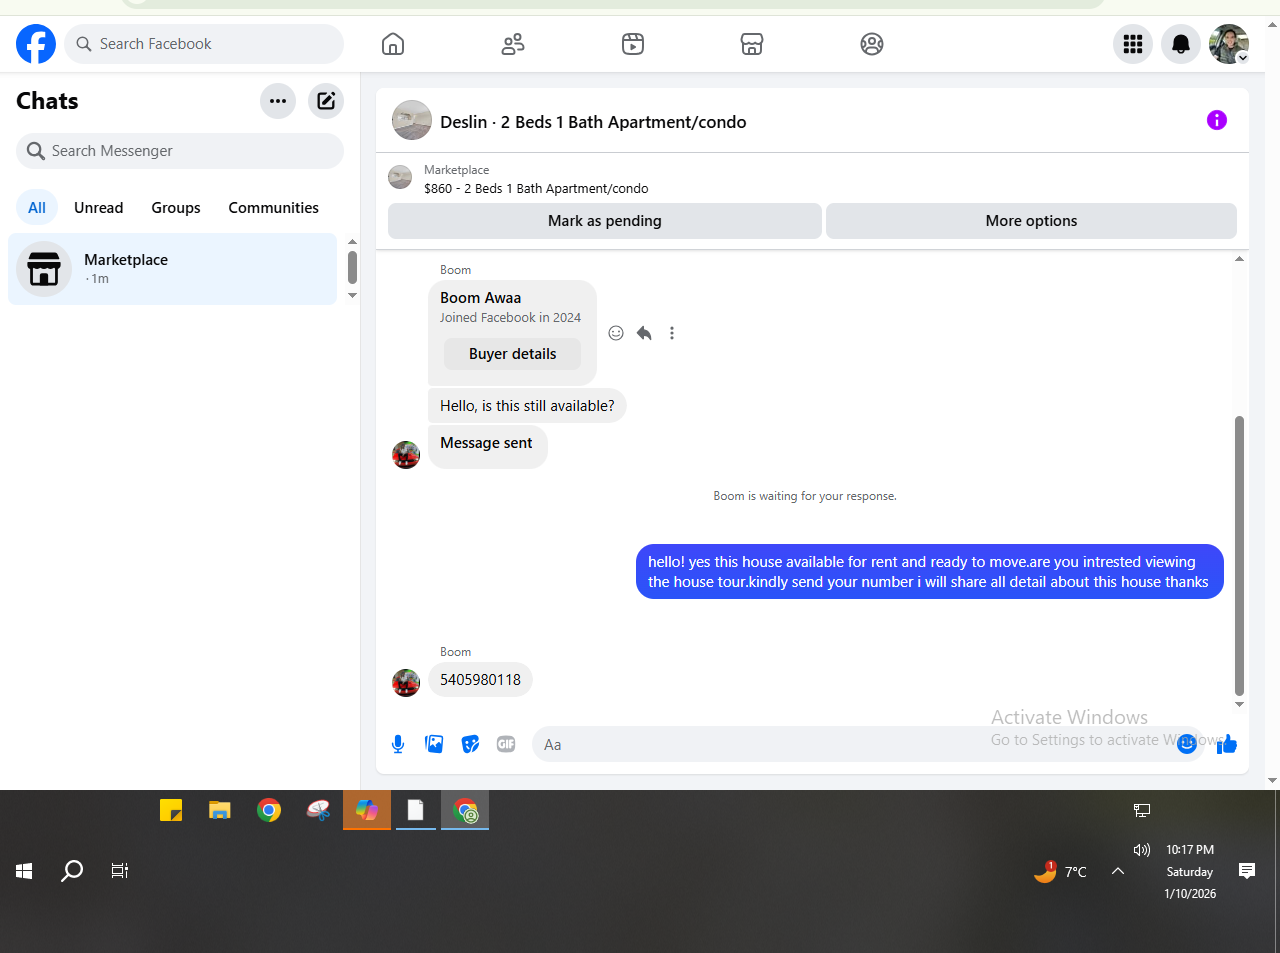Viewport: 1280px width, 953px height.
Task: Click the Facebook logo icon
Action: 36,44
